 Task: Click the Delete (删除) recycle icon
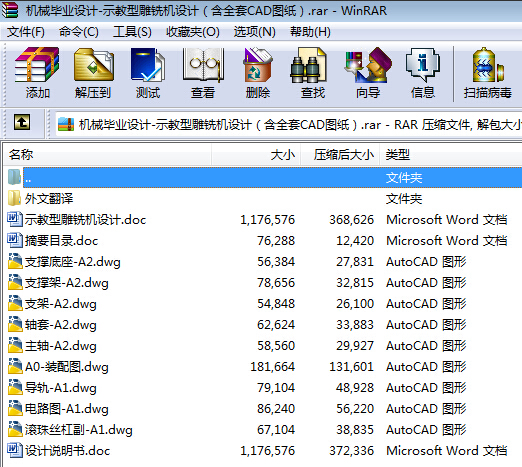pyautogui.click(x=258, y=65)
